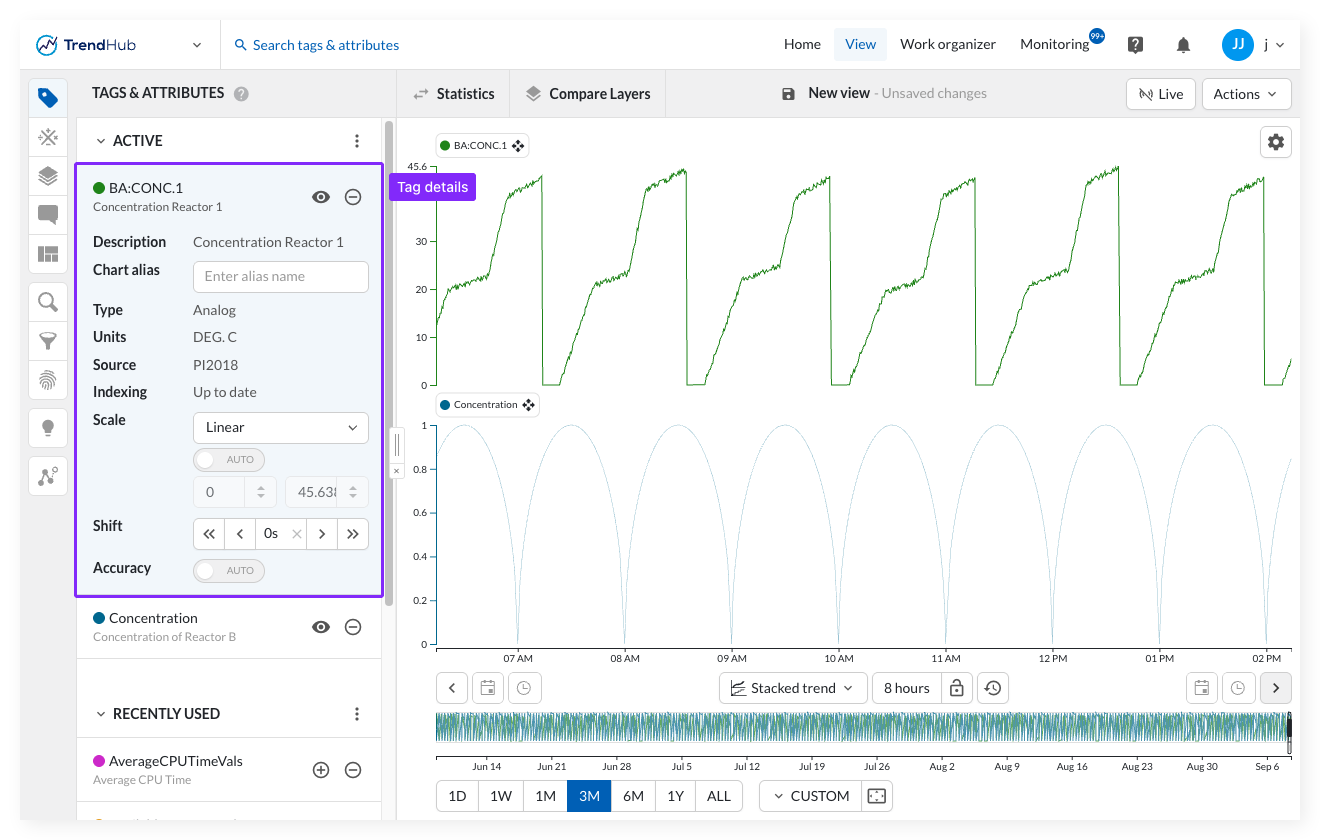1320x840 pixels.
Task: Click the Live button
Action: point(1160,94)
